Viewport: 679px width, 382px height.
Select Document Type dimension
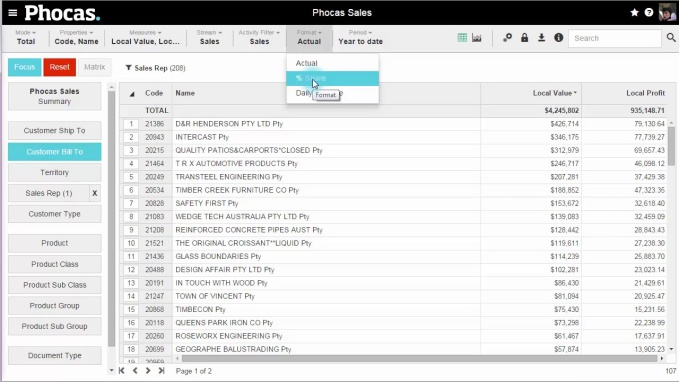tap(55, 355)
